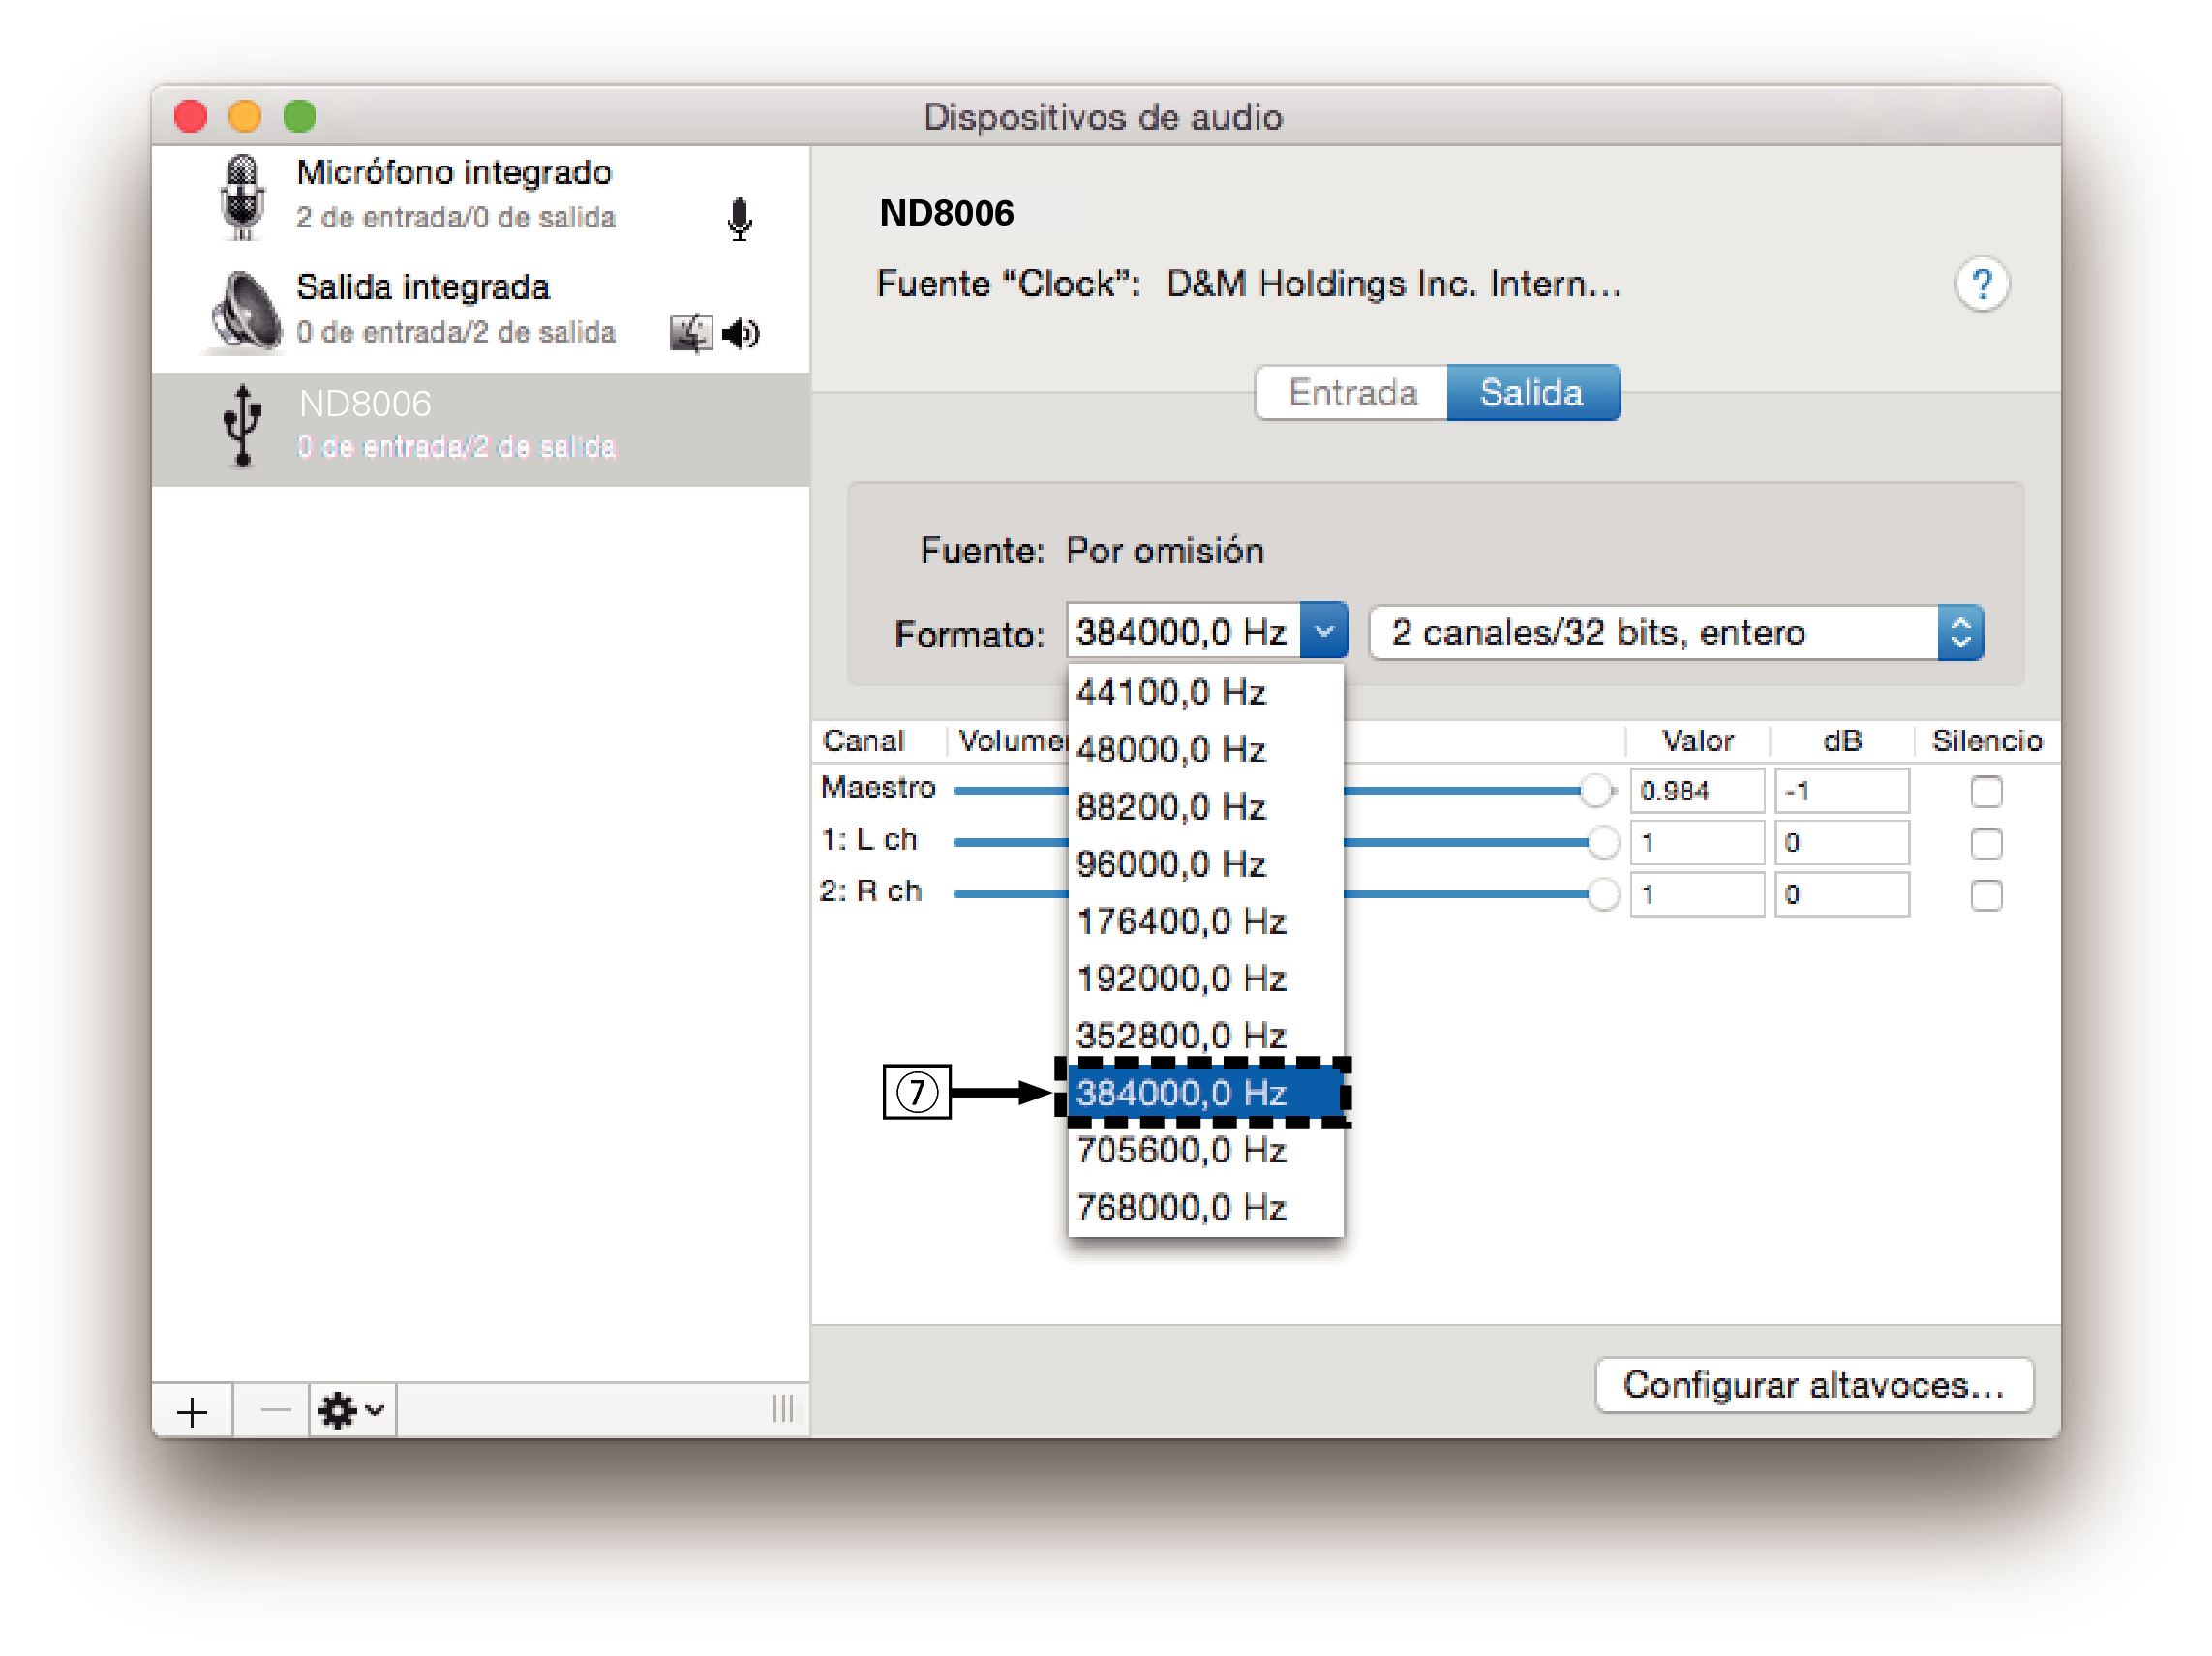
Task: Choose 96000,0 Hz sample rate
Action: point(1205,863)
